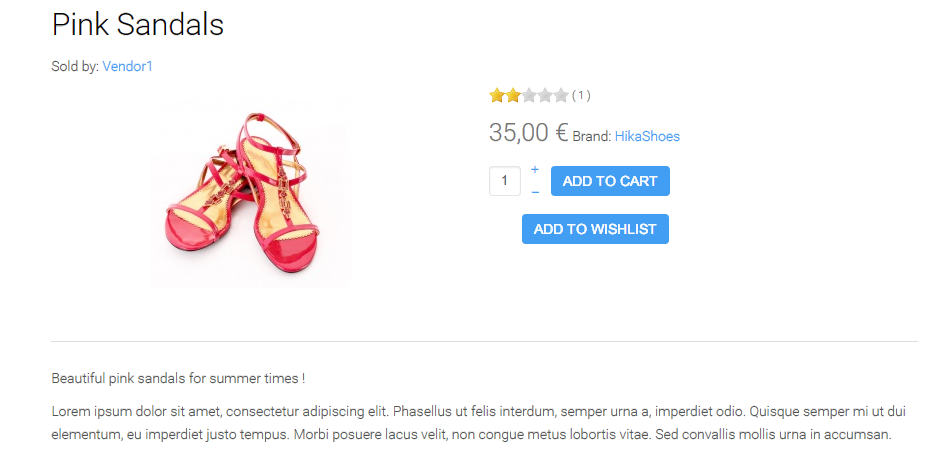Screen dimensions: 942x452
Task: Open the Vendor1 seller link
Action: click(127, 66)
